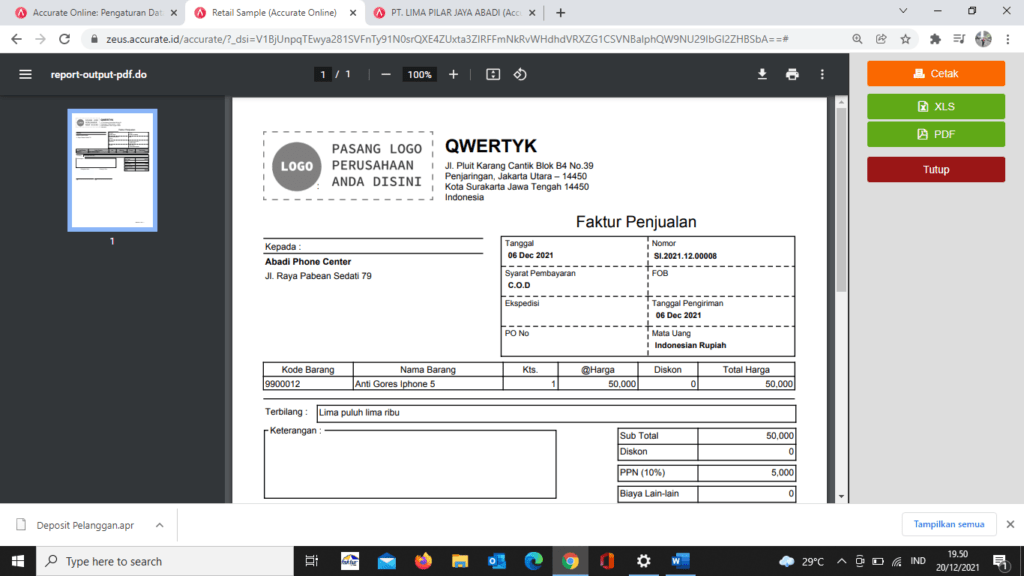
Task: Switch to PT. LIMA PILAR JAYA ABADI tab
Action: click(455, 12)
